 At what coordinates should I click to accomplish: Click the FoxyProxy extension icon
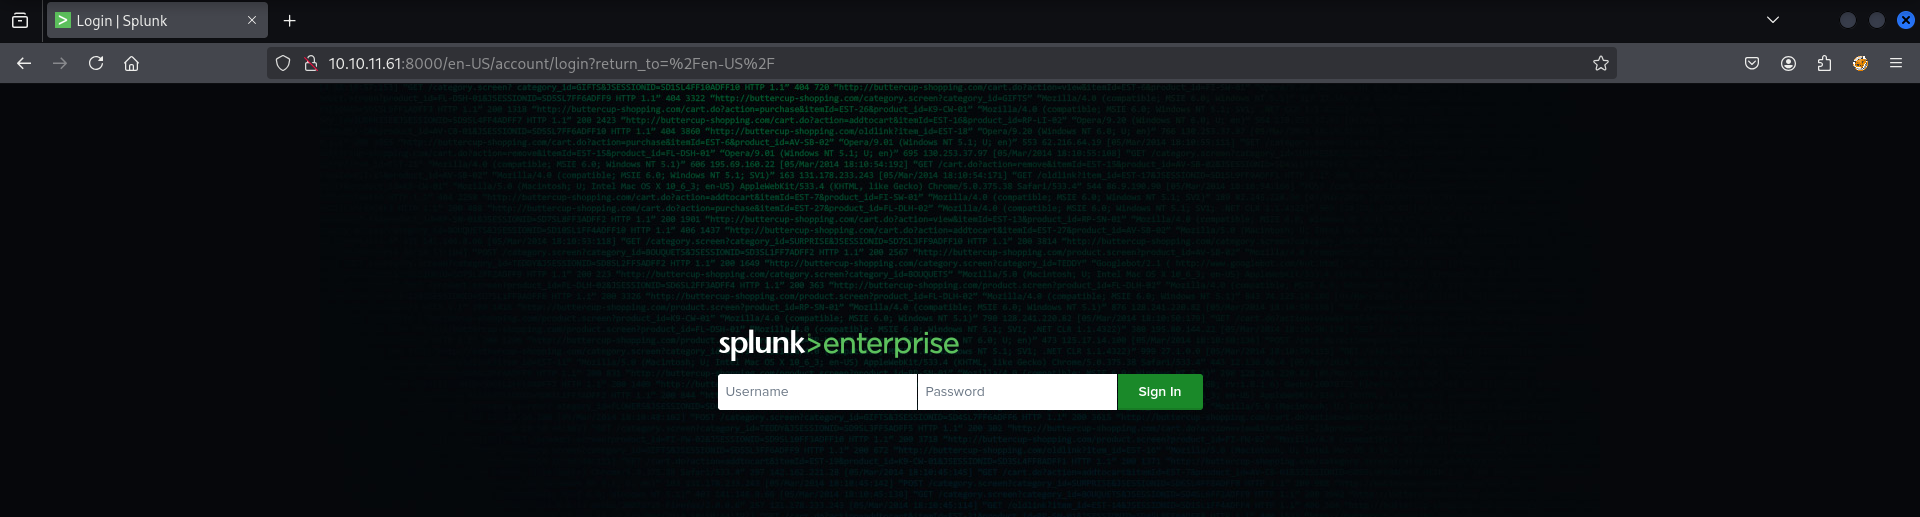[1860, 63]
